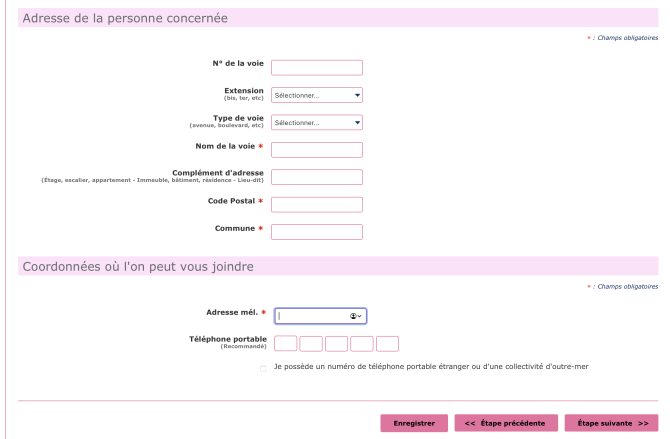Viewport: 670px width, 439px height.
Task: Click the first Téléphone portable box
Action: pyautogui.click(x=286, y=344)
